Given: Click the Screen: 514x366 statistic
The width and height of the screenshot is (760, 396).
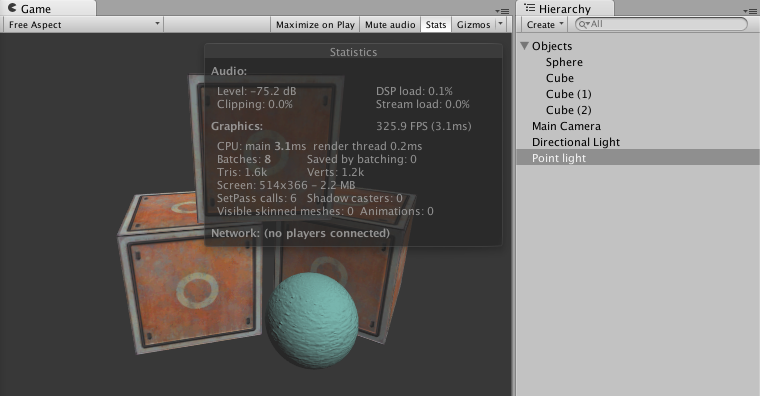Looking at the screenshot, I should (286, 185).
